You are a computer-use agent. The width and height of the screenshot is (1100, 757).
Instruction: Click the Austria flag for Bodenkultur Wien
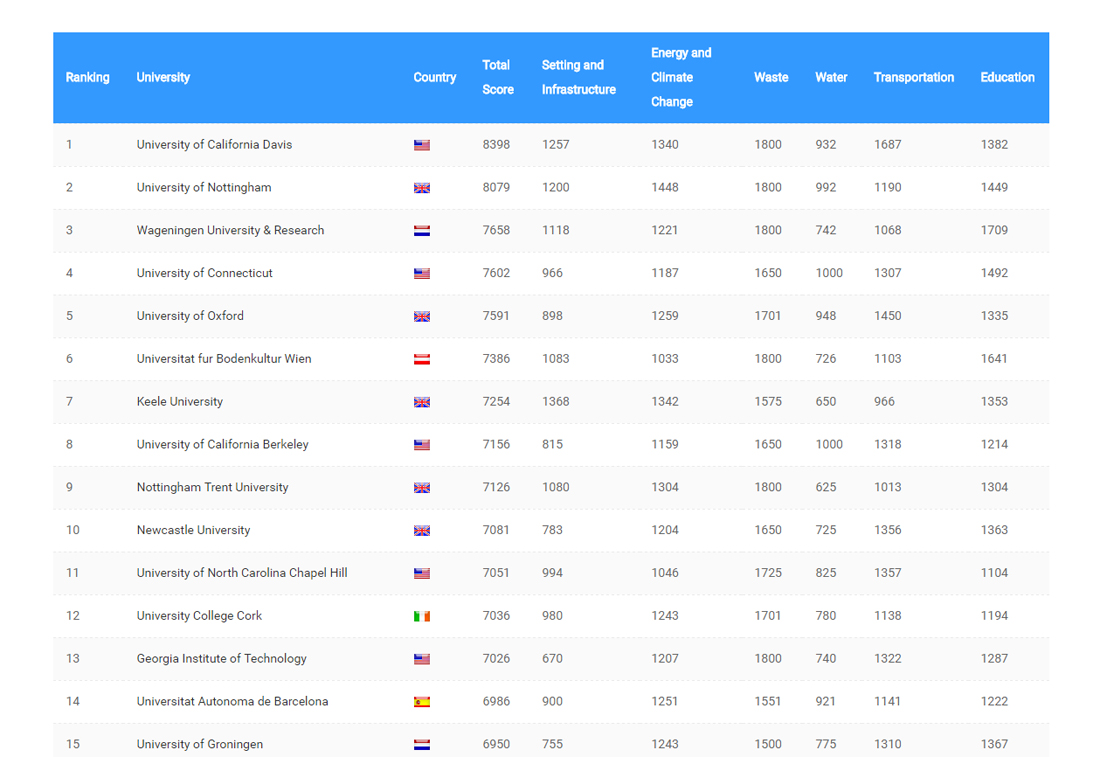422,359
